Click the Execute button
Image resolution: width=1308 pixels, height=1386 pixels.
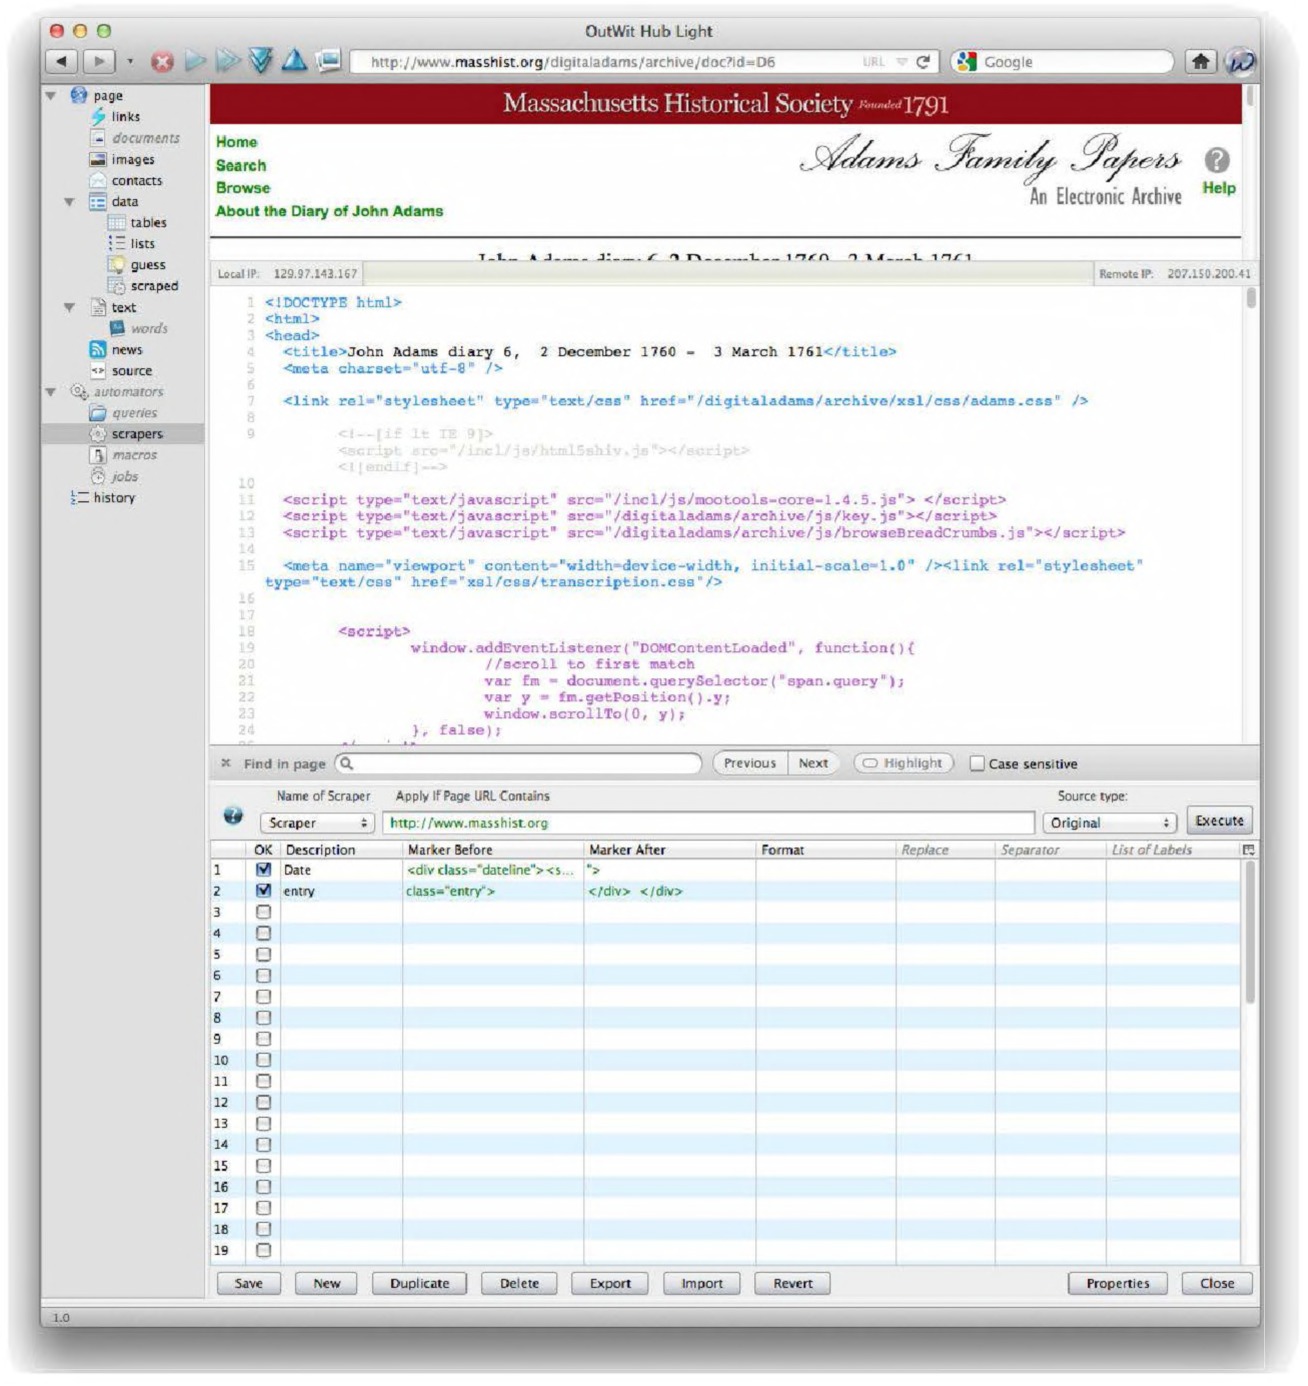(x=1219, y=821)
